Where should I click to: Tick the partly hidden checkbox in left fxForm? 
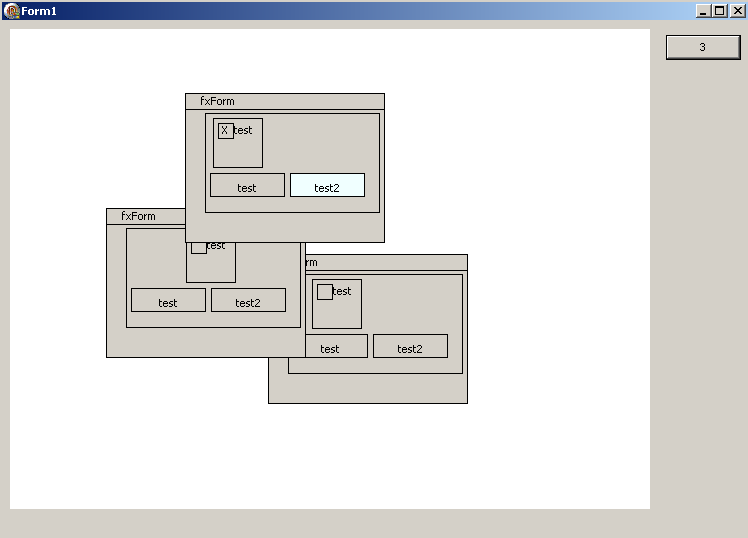pyautogui.click(x=199, y=248)
